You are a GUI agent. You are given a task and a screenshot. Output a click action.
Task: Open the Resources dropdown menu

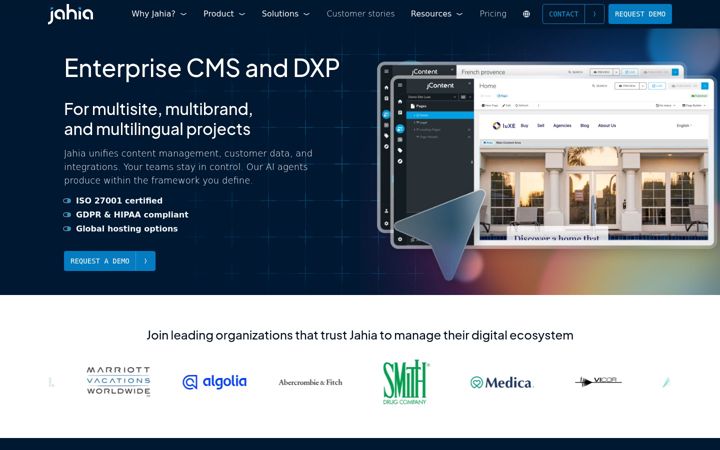click(x=436, y=14)
